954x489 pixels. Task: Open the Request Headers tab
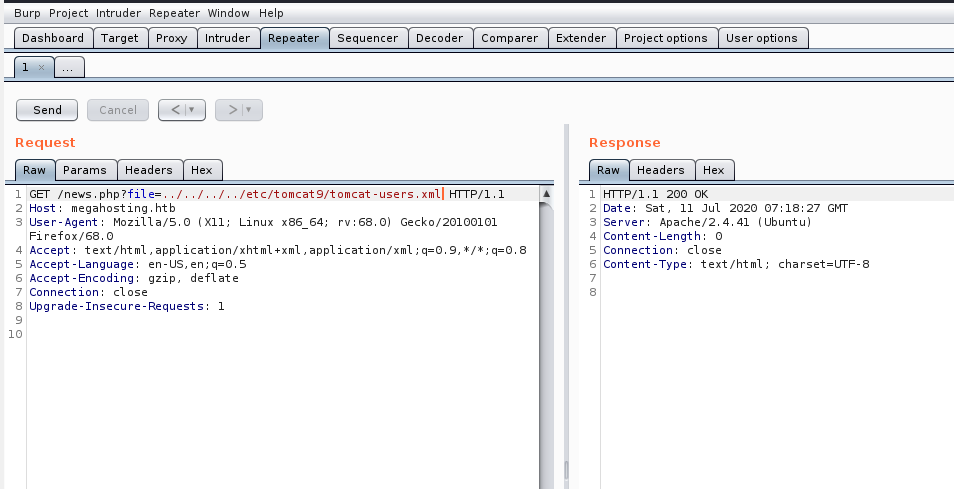149,170
